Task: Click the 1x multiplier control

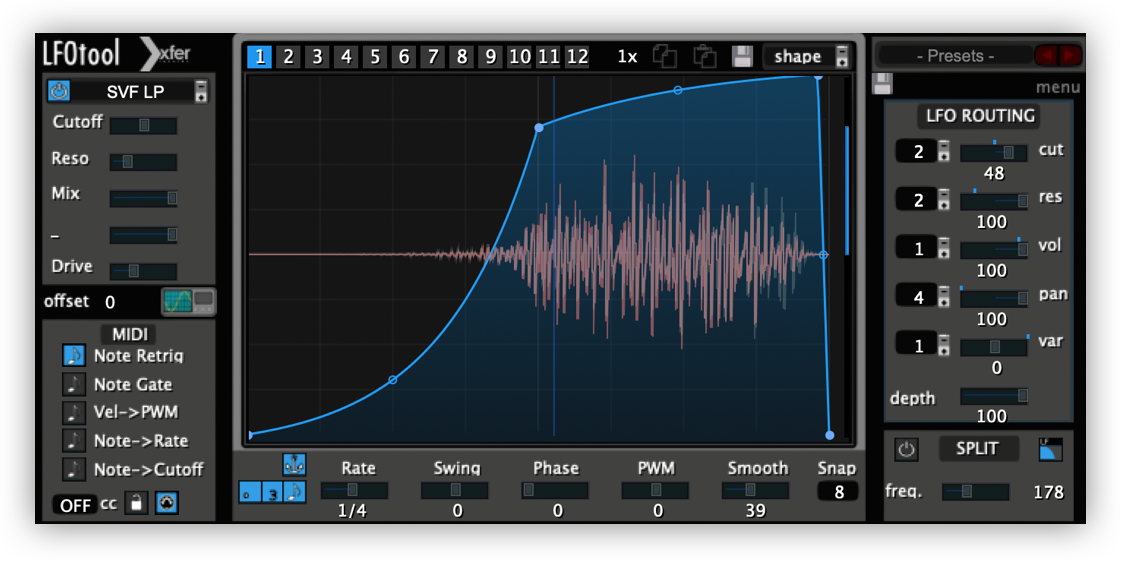Action: 627,56
